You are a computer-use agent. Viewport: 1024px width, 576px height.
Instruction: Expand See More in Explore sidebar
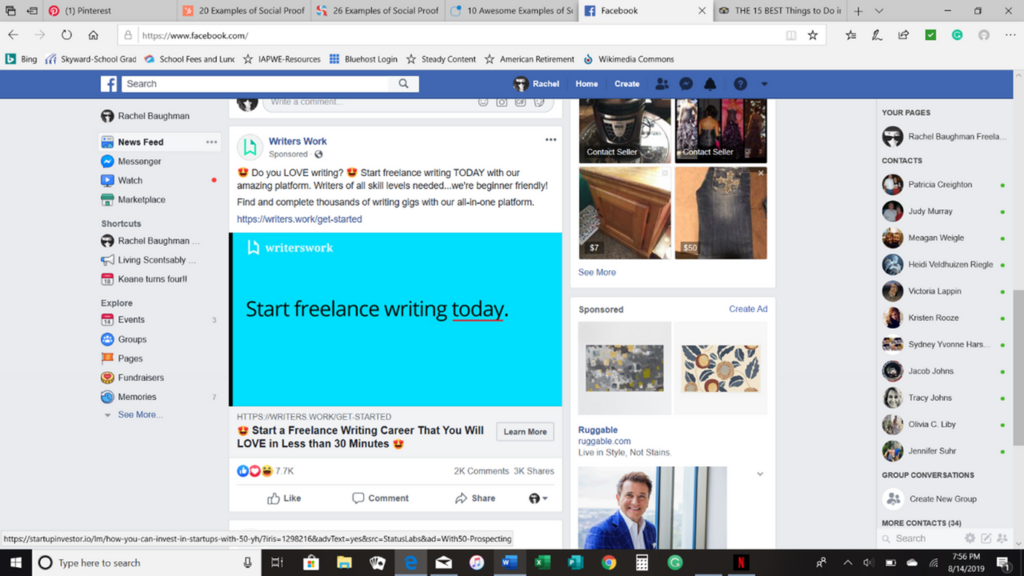[x=140, y=415]
